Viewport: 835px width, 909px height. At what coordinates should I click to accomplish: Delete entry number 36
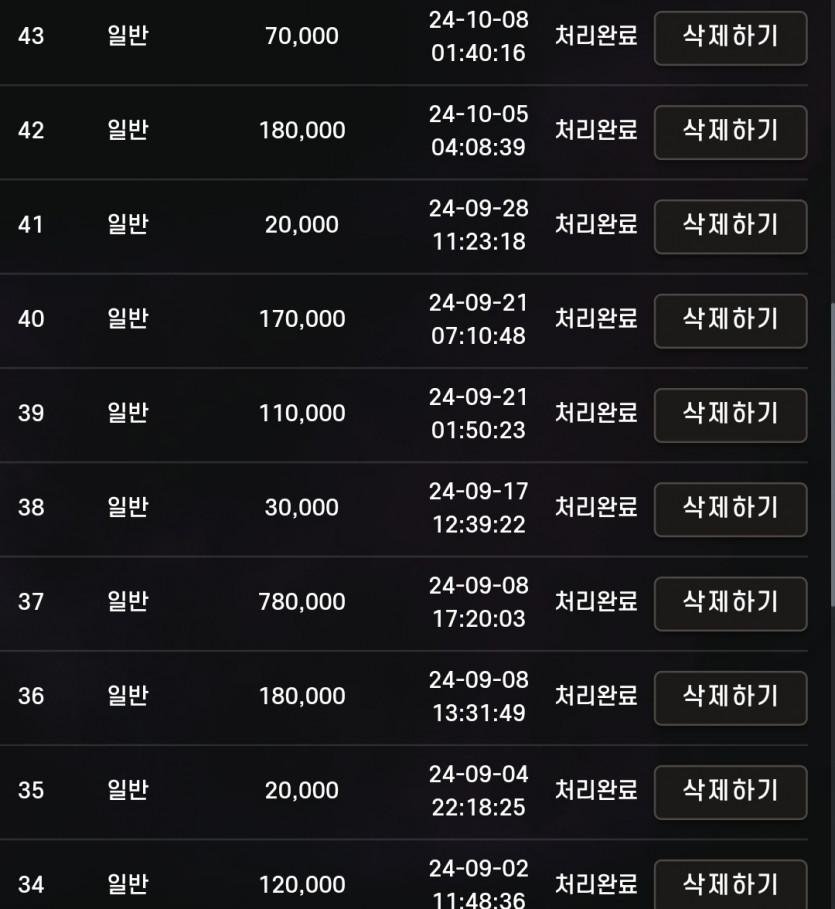coord(730,697)
